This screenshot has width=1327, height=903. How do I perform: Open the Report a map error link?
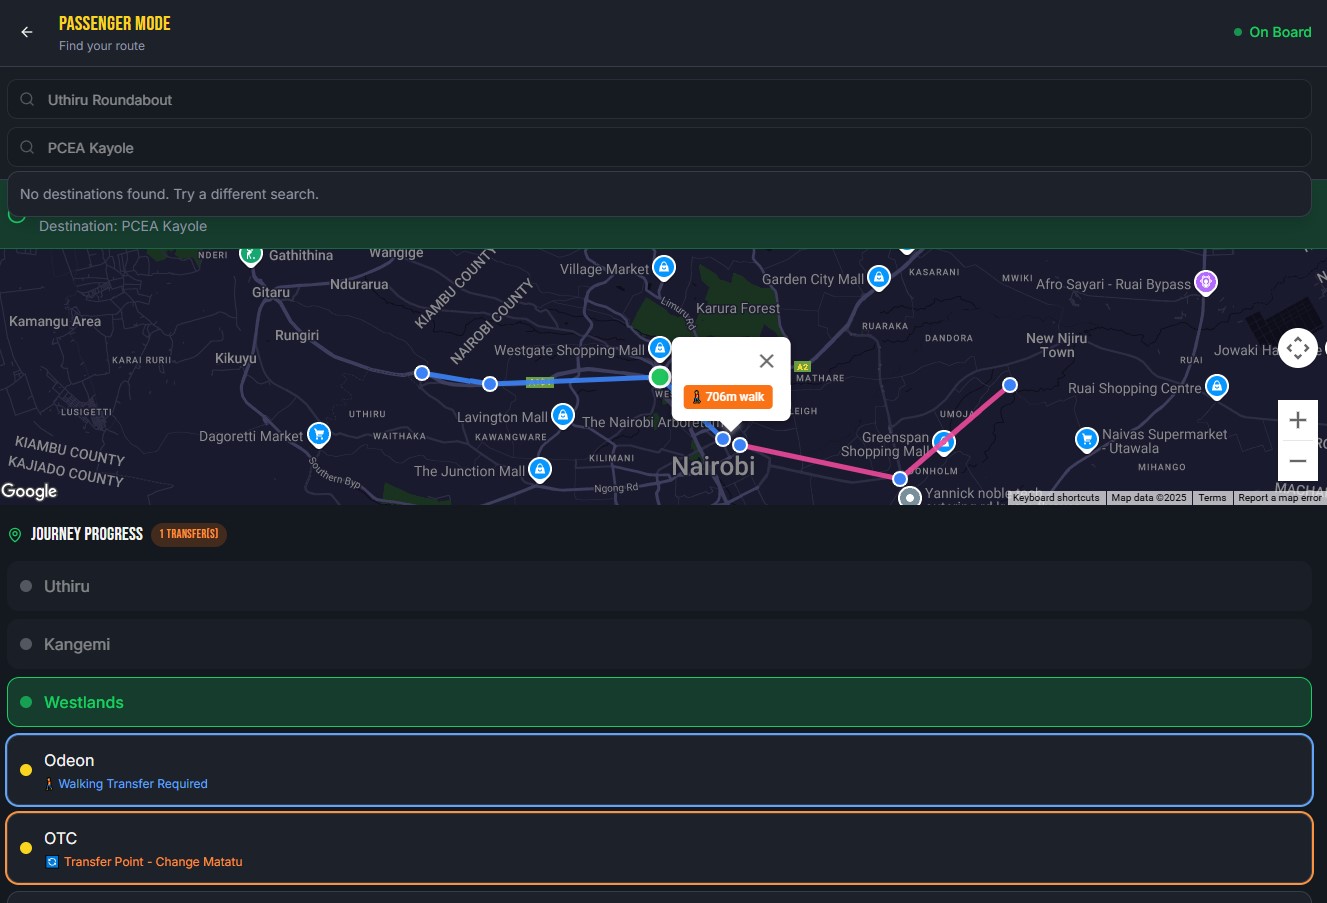pos(1280,497)
